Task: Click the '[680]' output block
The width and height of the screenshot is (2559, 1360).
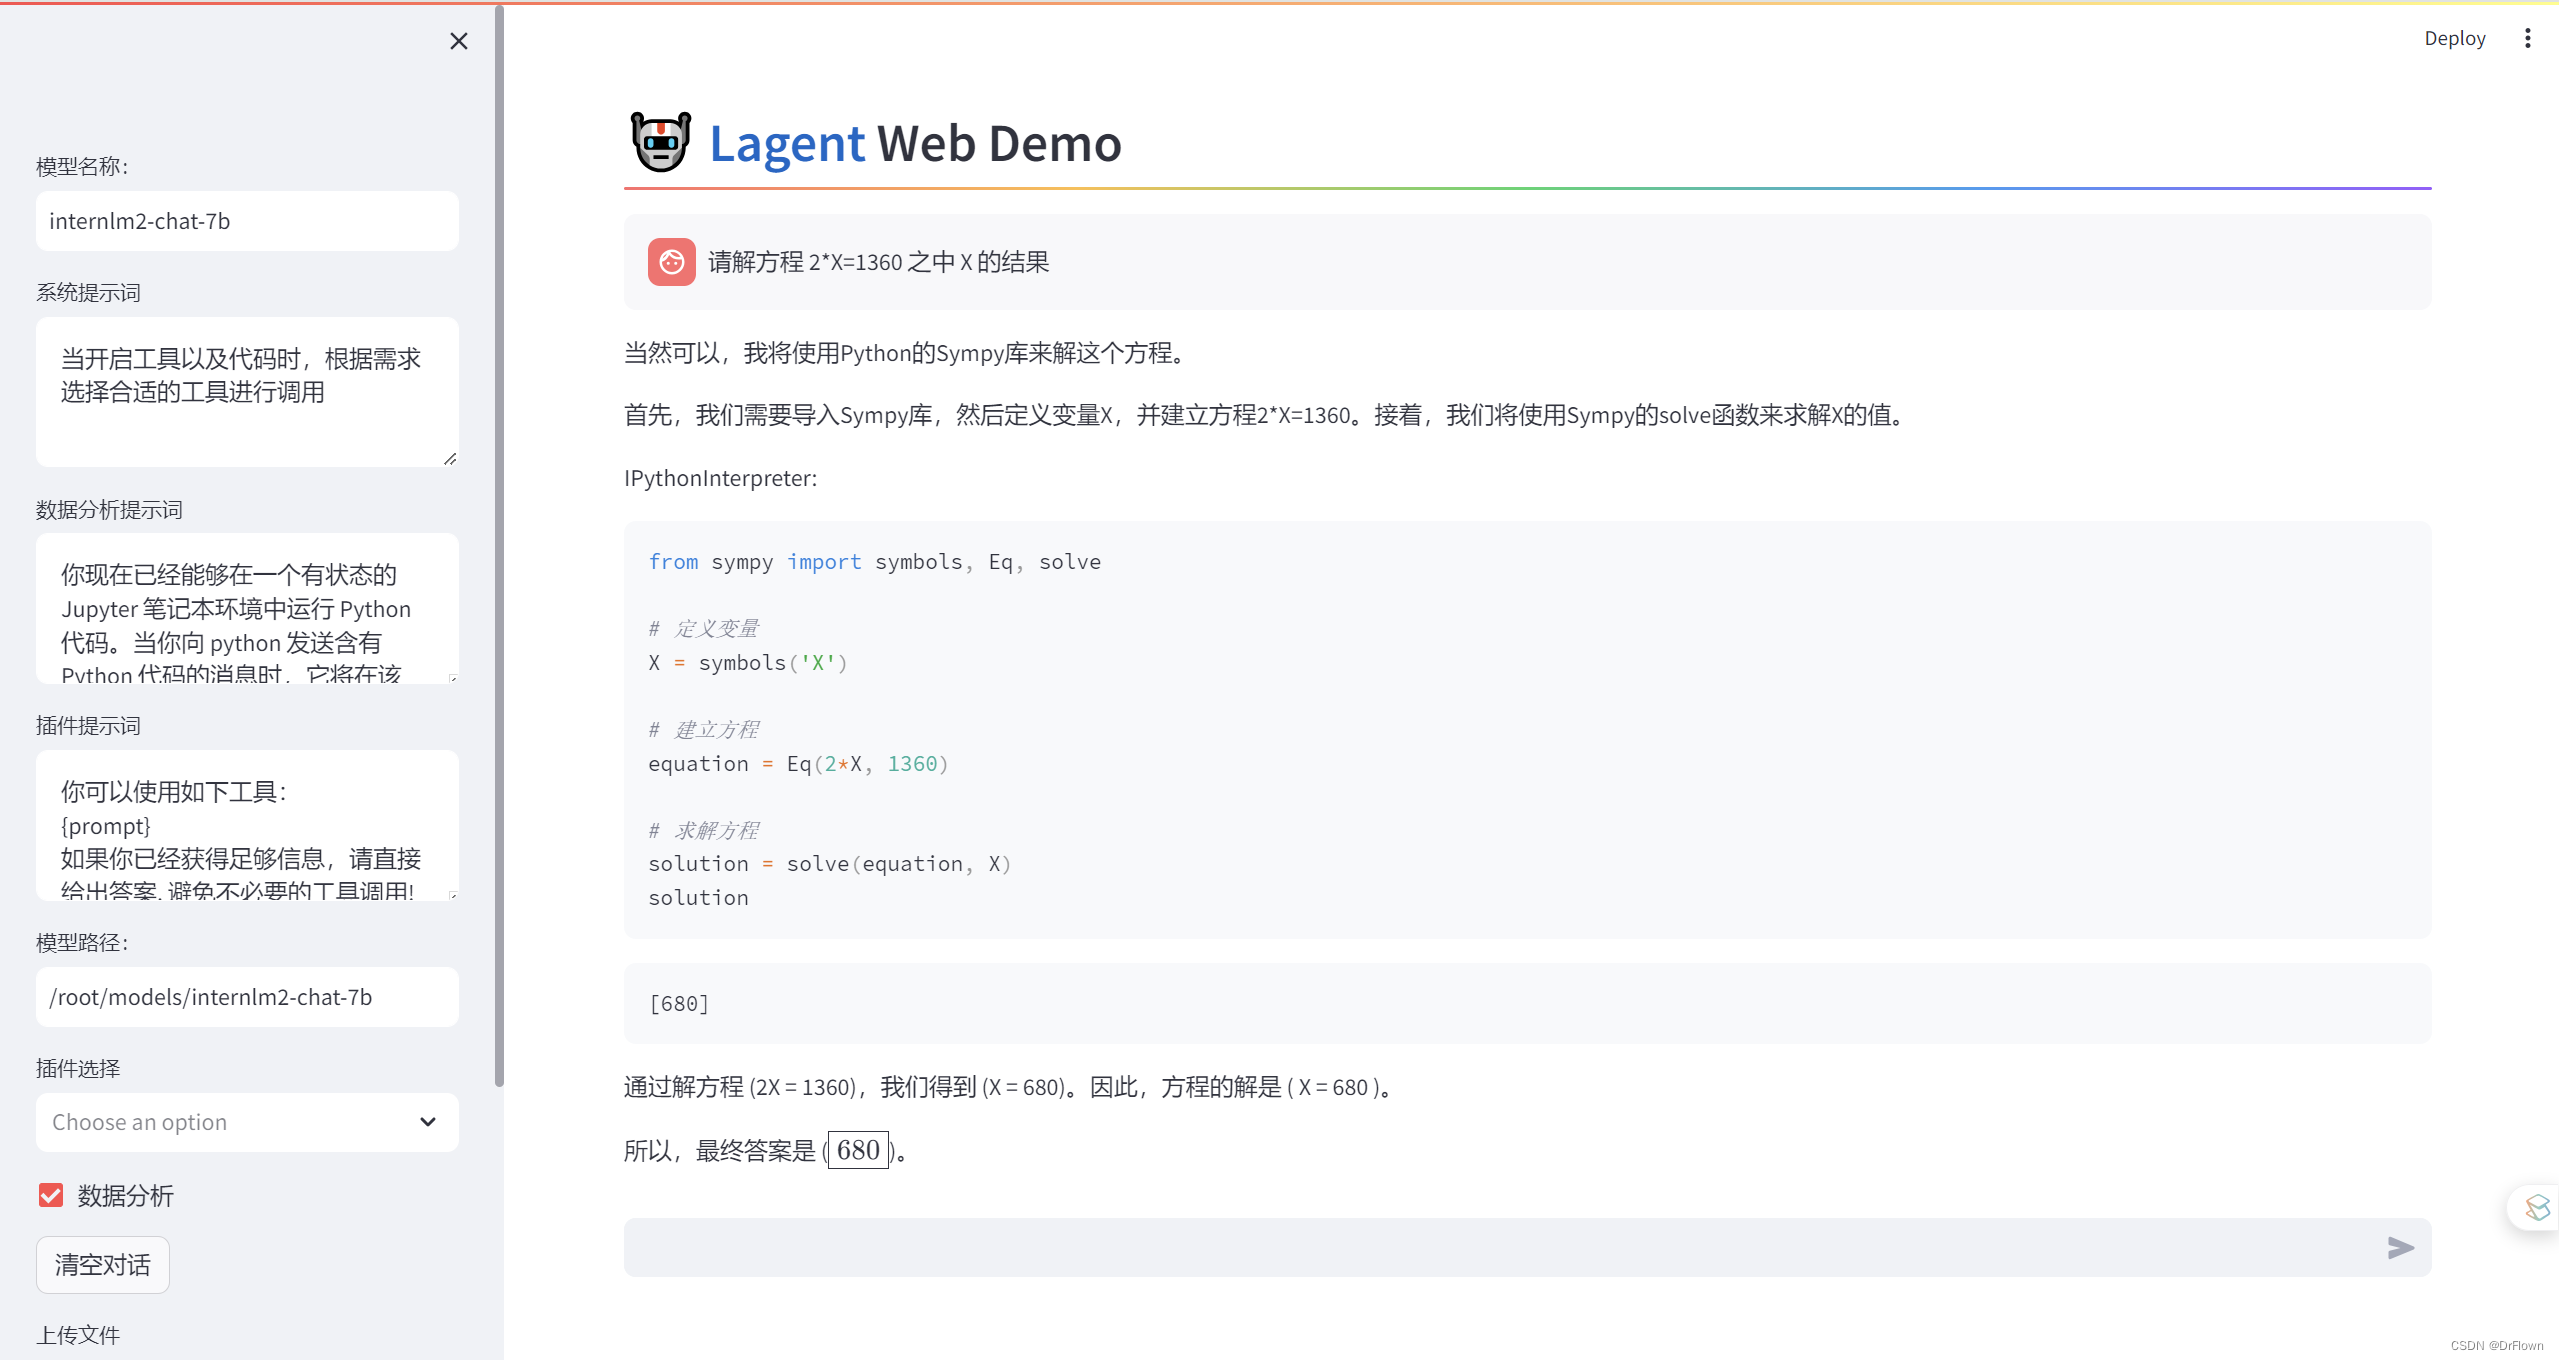Action: point(1527,1003)
